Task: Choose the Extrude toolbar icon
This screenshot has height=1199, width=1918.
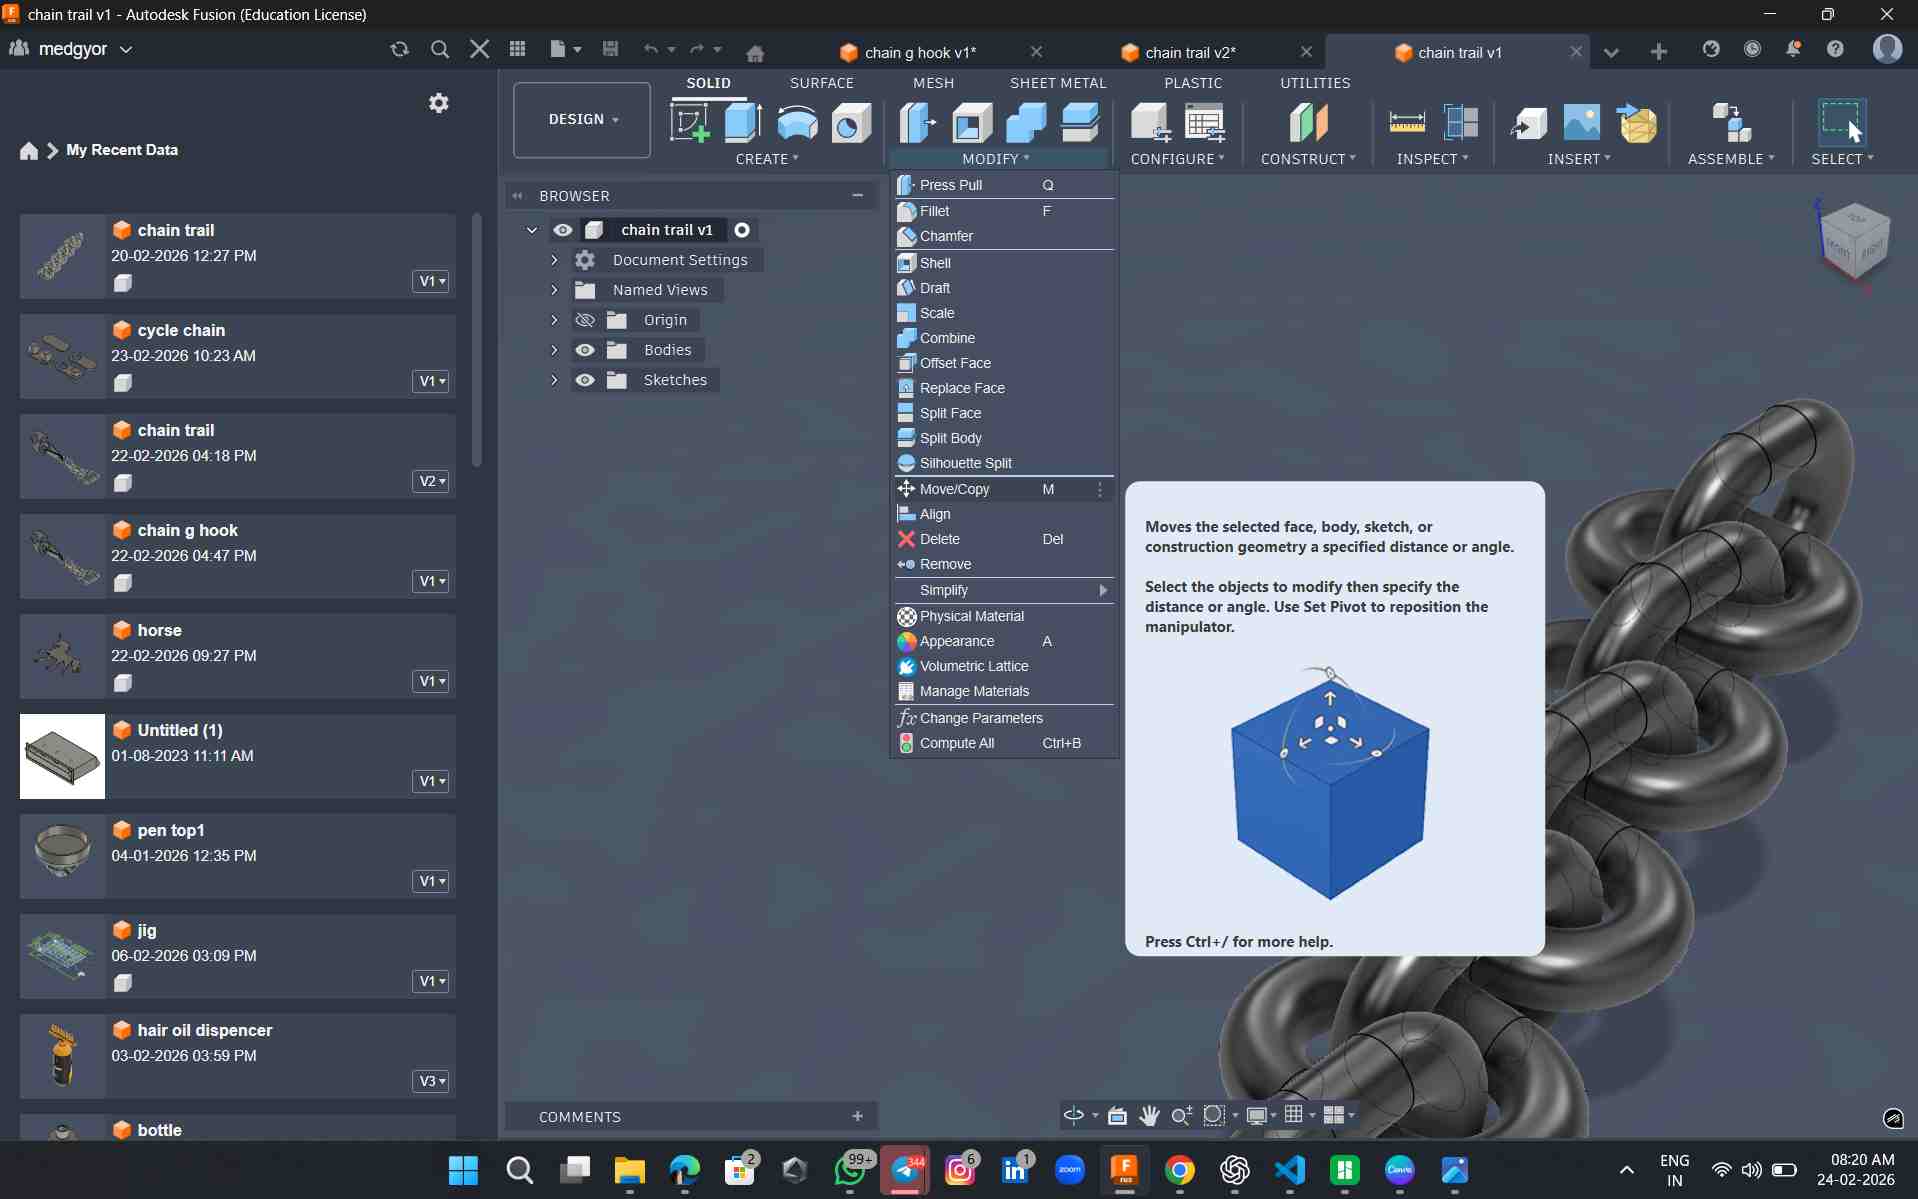Action: coord(743,123)
